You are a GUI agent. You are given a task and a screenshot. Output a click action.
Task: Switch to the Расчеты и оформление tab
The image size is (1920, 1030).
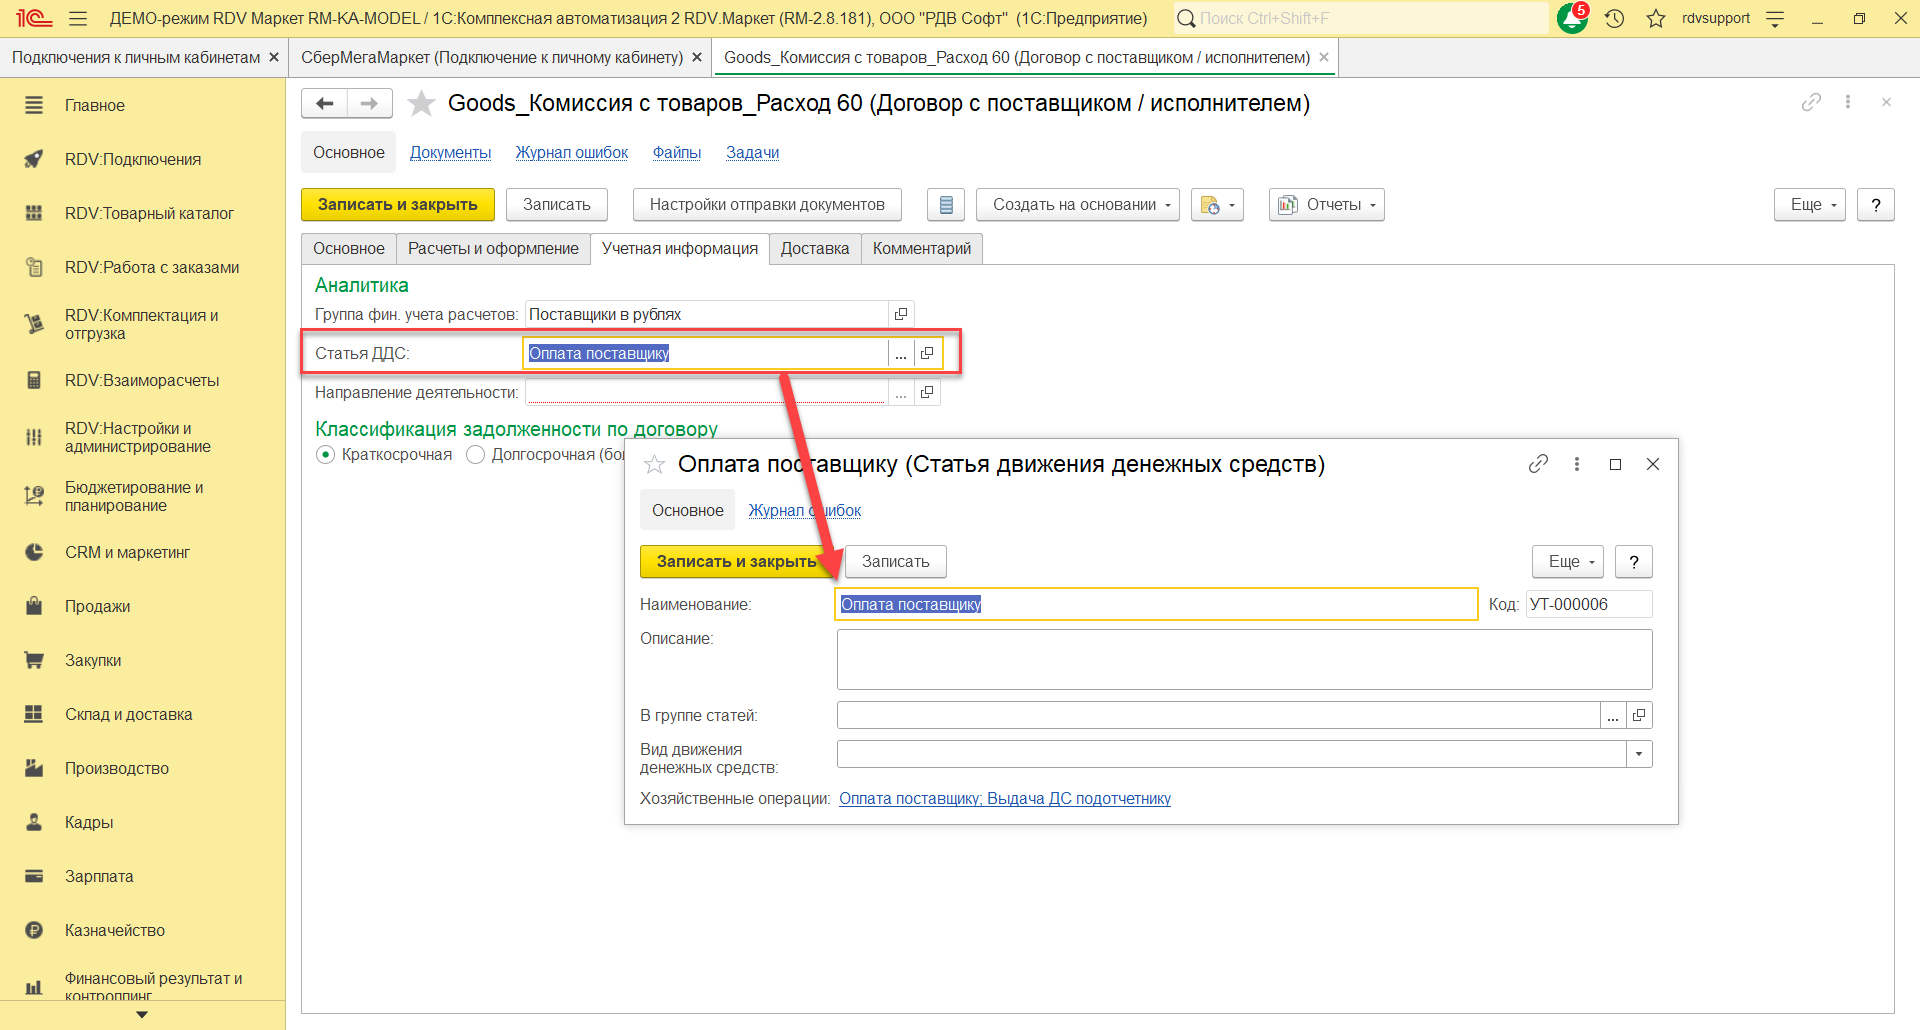point(493,249)
